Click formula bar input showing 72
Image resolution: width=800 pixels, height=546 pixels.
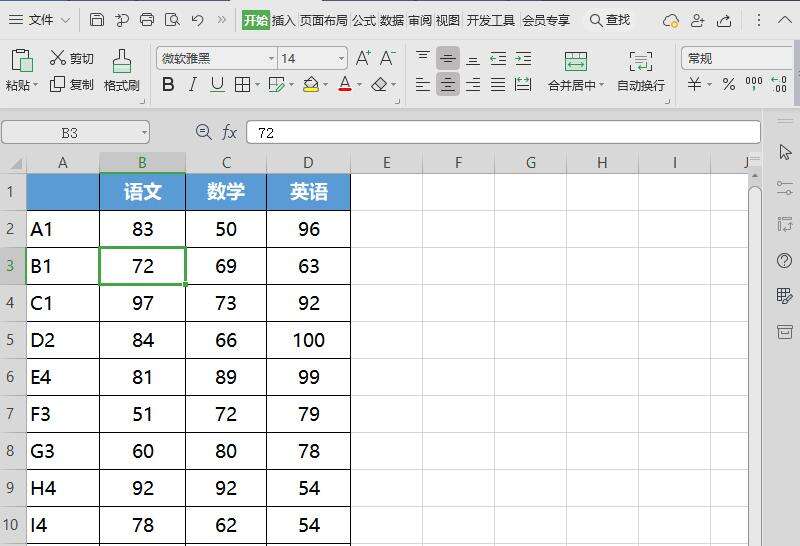coord(504,133)
